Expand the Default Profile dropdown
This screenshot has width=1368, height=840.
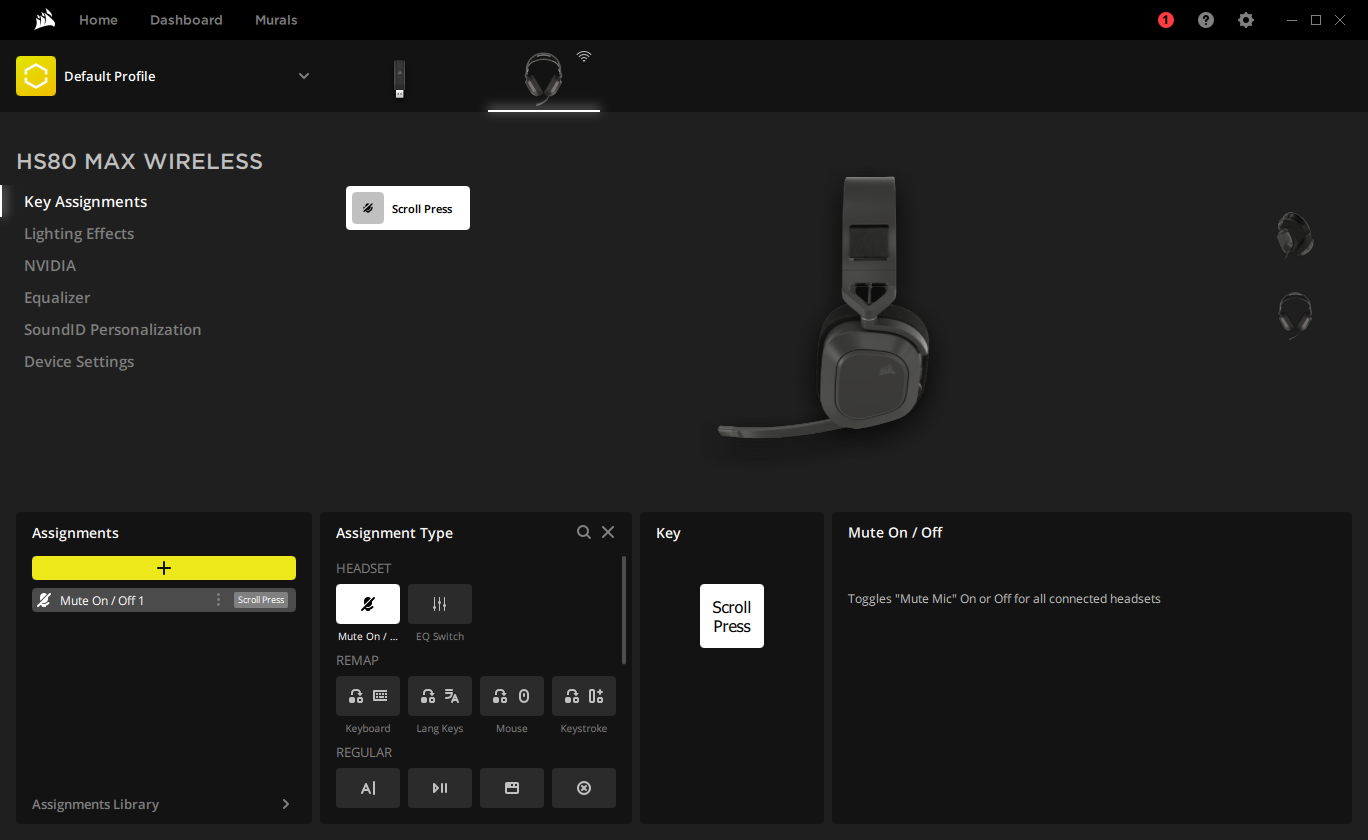click(x=304, y=76)
